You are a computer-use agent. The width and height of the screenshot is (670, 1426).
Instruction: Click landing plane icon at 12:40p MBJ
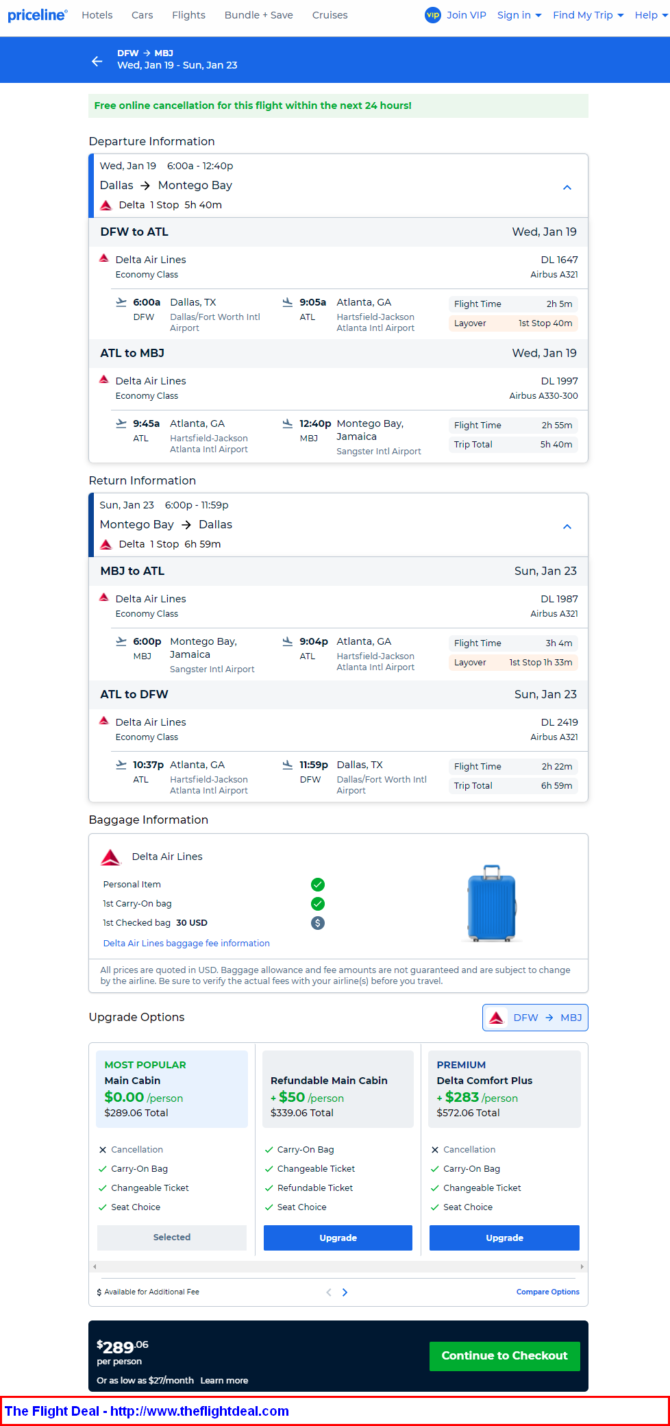point(288,424)
